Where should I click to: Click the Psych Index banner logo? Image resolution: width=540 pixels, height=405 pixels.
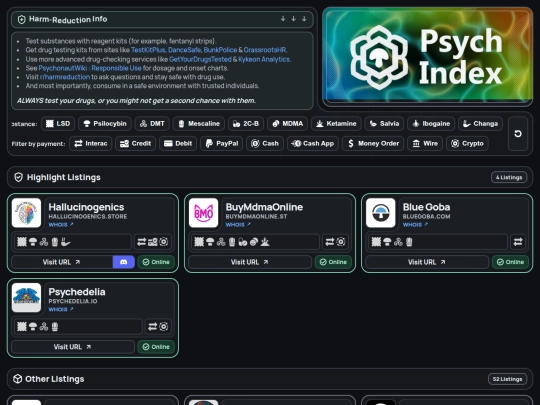(x=428, y=57)
